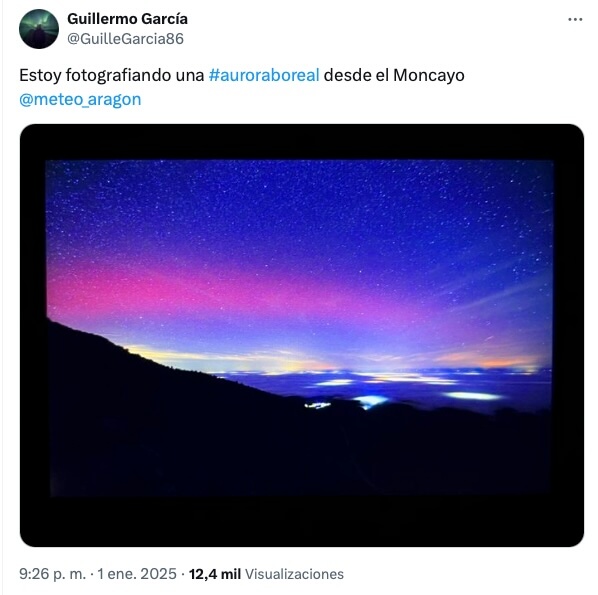Click Guillermo García's round profile avatar
The width and height of the screenshot is (598, 595).
tap(39, 29)
